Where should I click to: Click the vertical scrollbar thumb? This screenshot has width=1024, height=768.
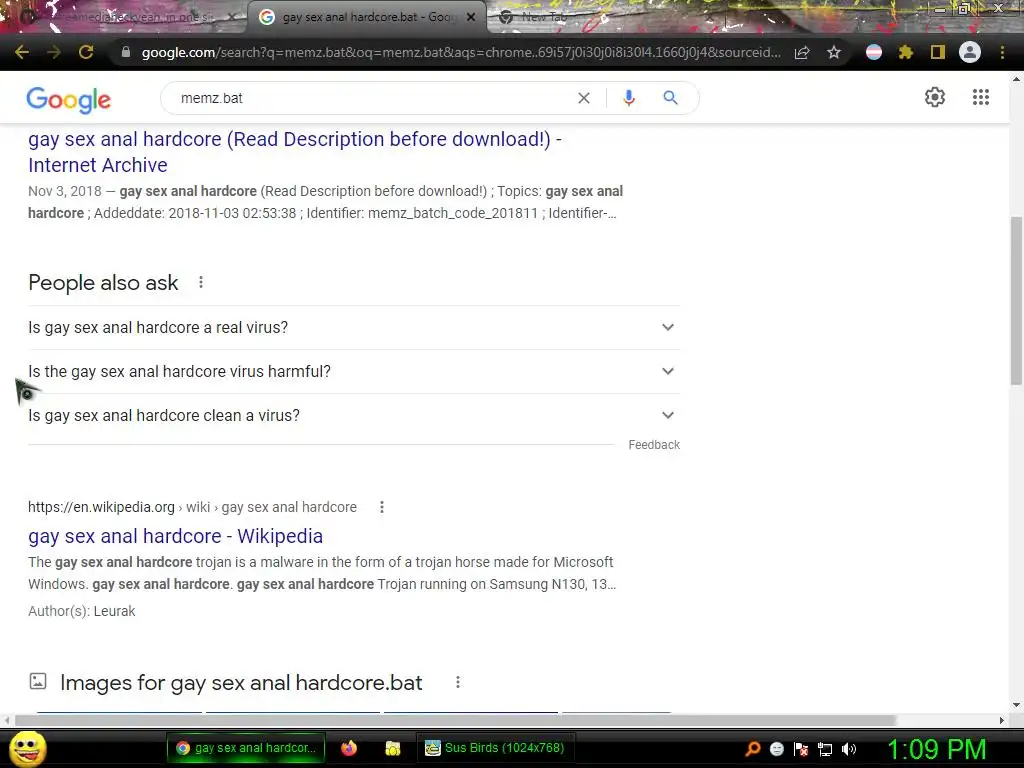coord(1016,300)
